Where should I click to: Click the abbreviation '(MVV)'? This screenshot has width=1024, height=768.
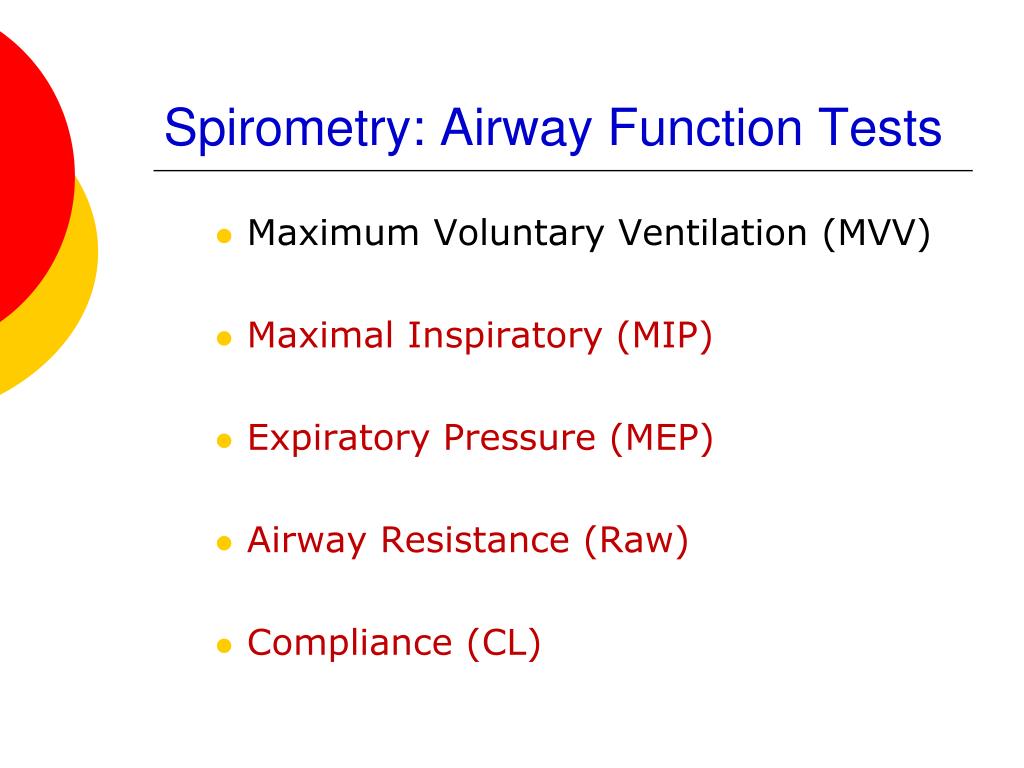876,233
